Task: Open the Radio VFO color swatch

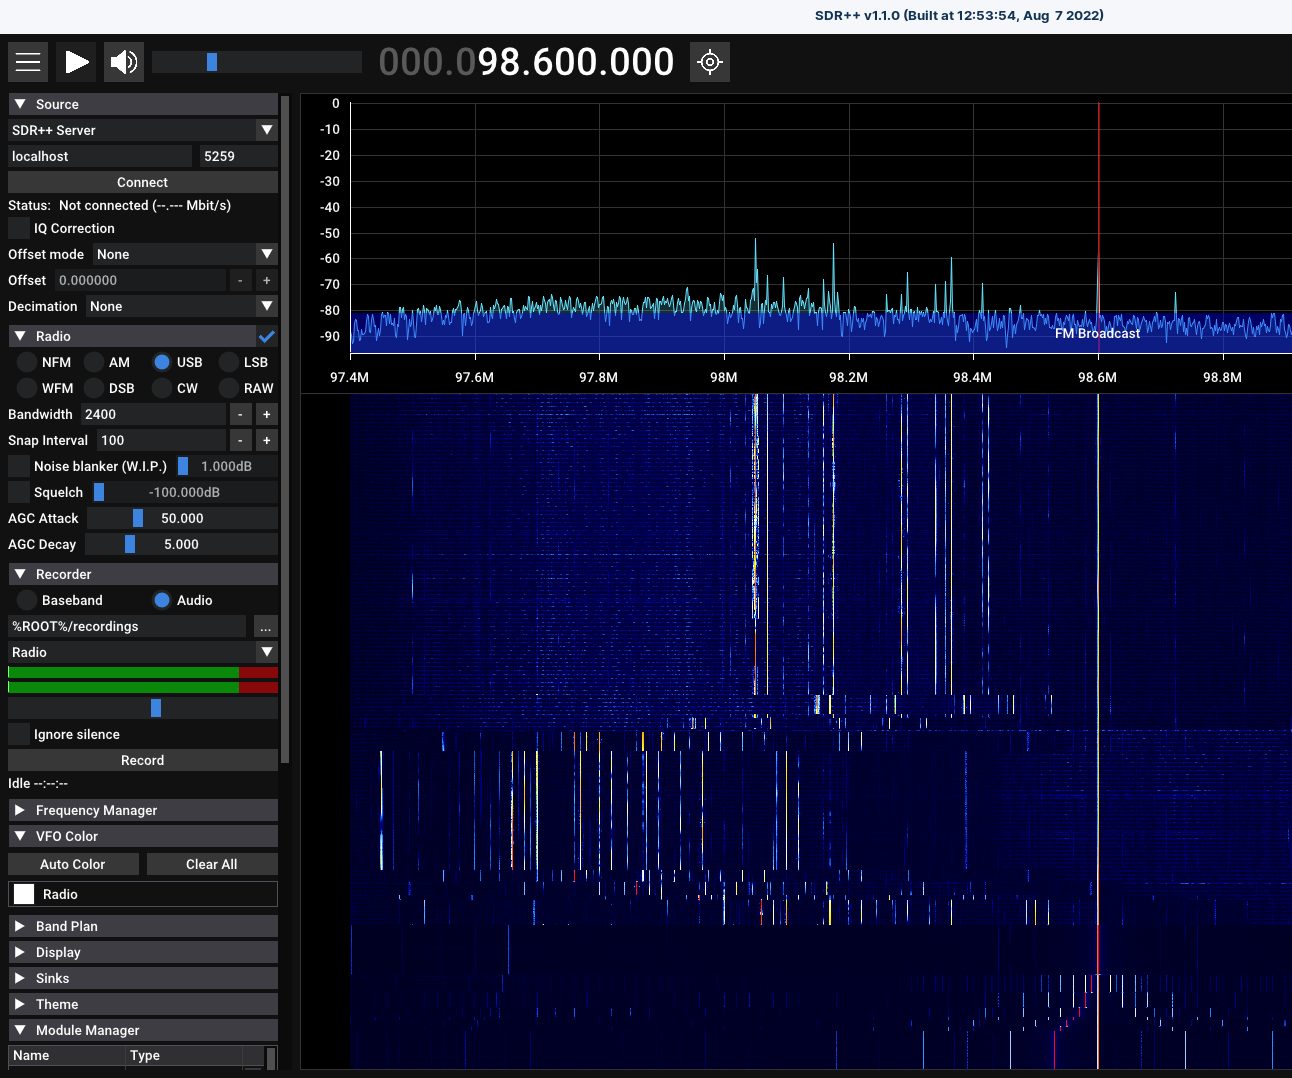Action: click(23, 893)
